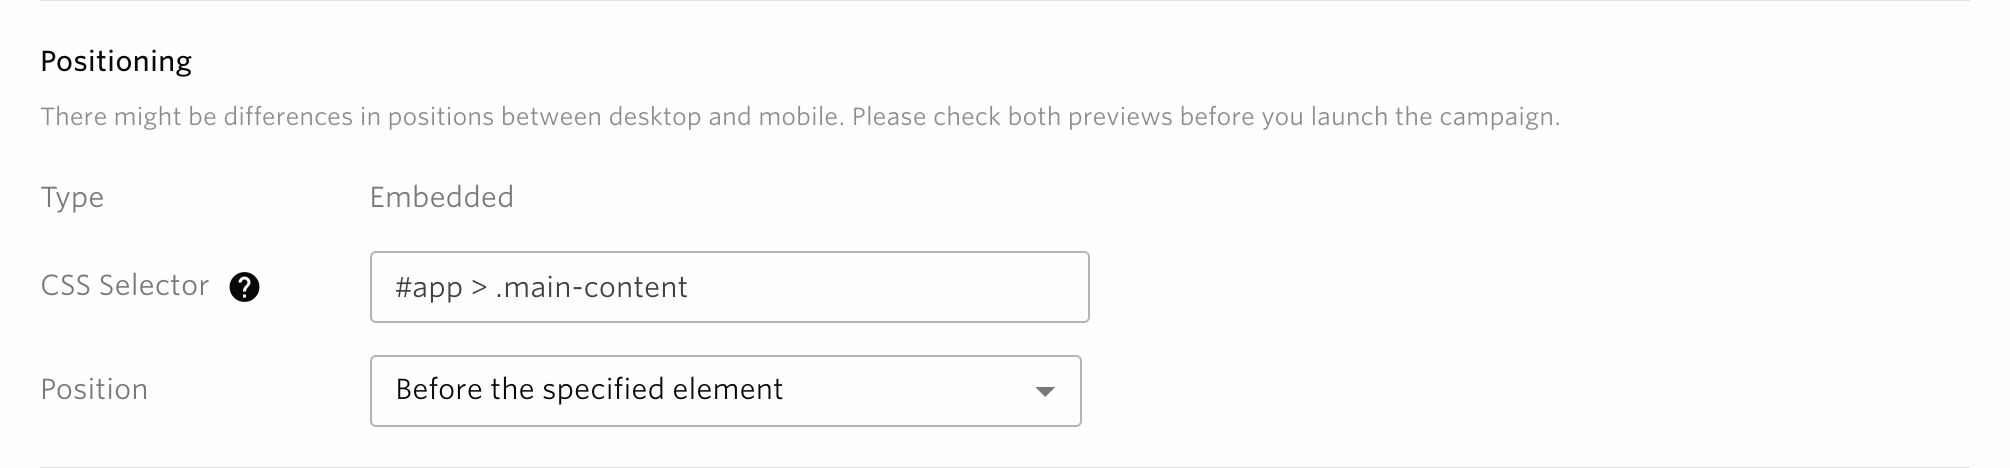
Task: Click the 'Embedded' type value
Action: click(441, 197)
